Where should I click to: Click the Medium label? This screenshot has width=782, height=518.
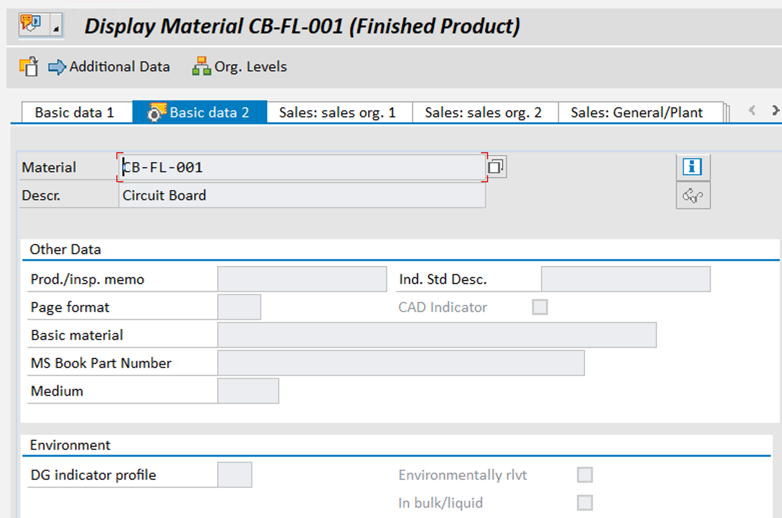point(57,391)
